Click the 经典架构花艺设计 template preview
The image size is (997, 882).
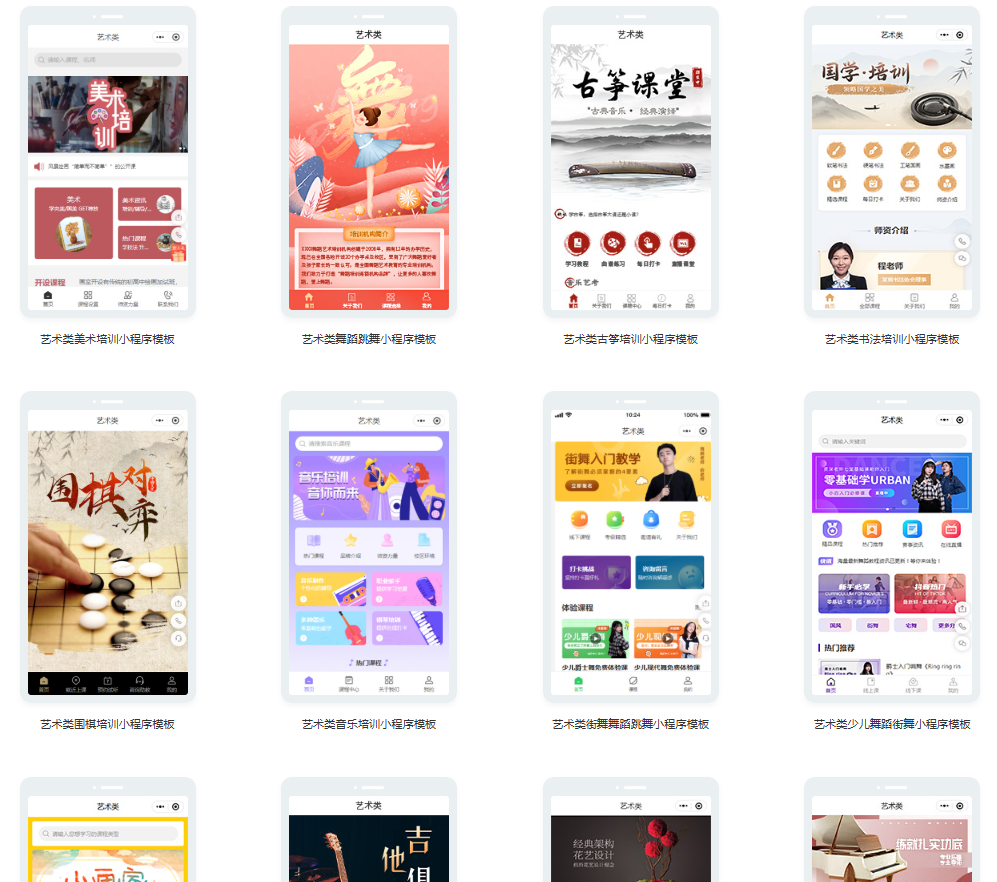(x=631, y=830)
